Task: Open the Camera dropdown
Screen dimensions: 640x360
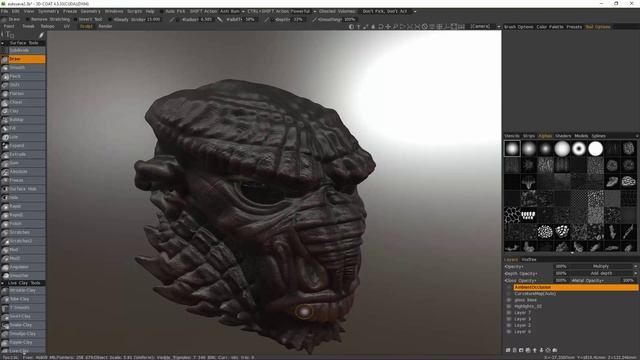Action: (x=485, y=26)
